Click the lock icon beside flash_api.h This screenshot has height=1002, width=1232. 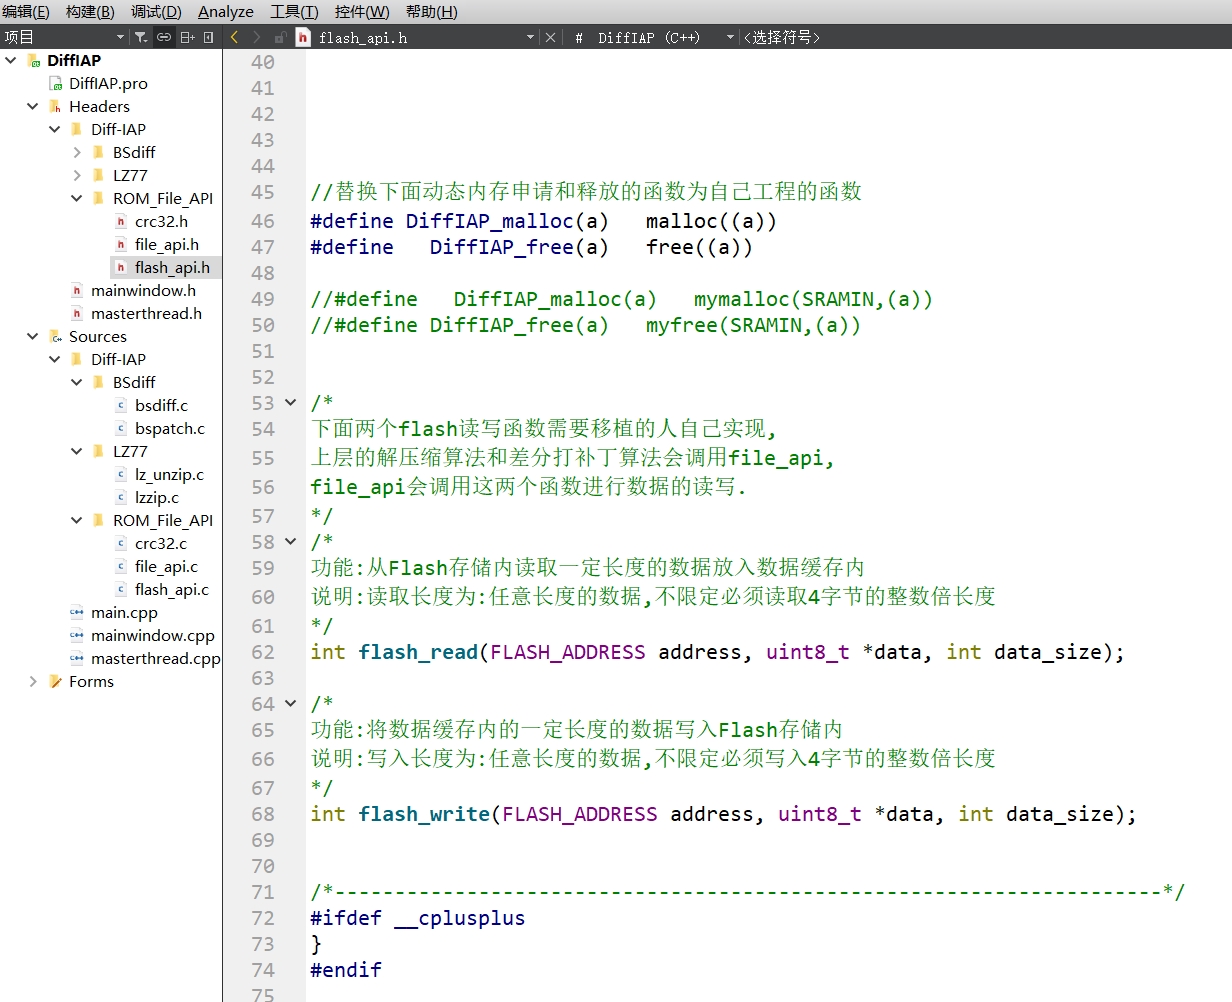click(x=280, y=38)
